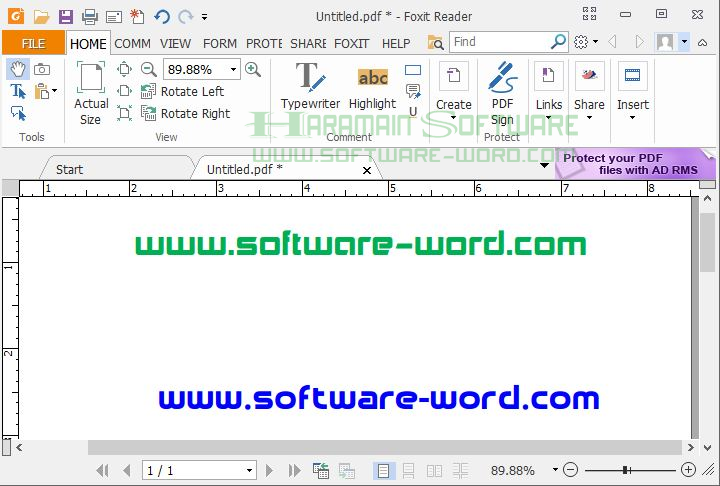Image resolution: width=720 pixels, height=486 pixels.
Task: Click the Redo arrow icon
Action: (x=186, y=17)
